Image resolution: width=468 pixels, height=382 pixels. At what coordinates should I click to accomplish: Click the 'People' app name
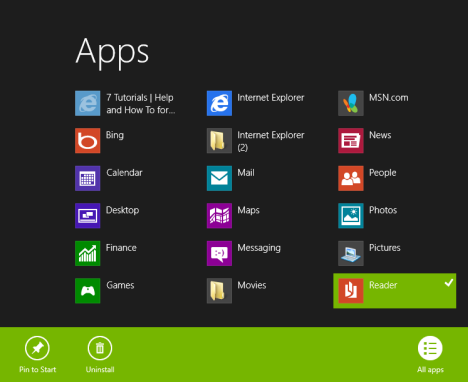point(383,173)
